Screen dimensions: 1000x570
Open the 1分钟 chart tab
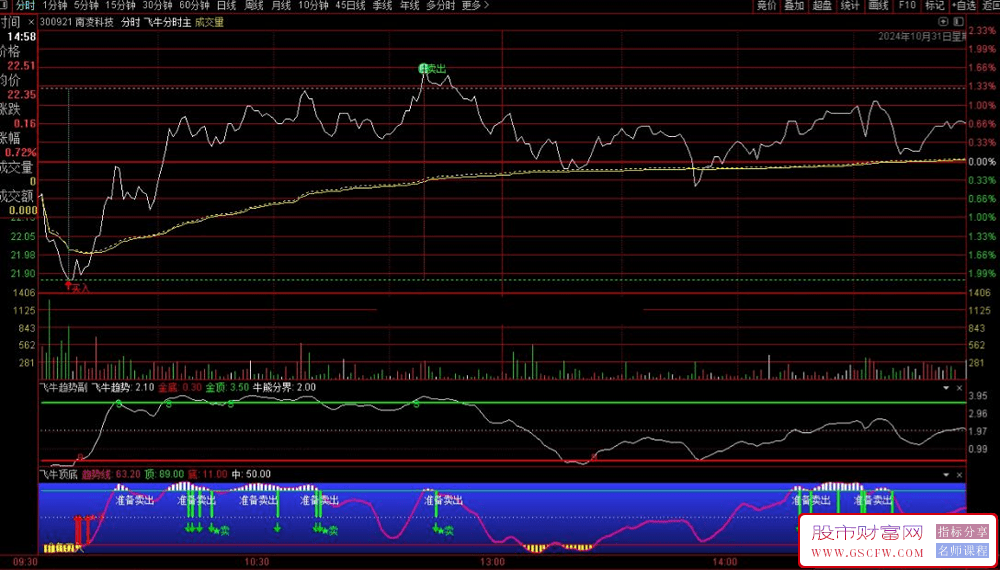coord(54,6)
